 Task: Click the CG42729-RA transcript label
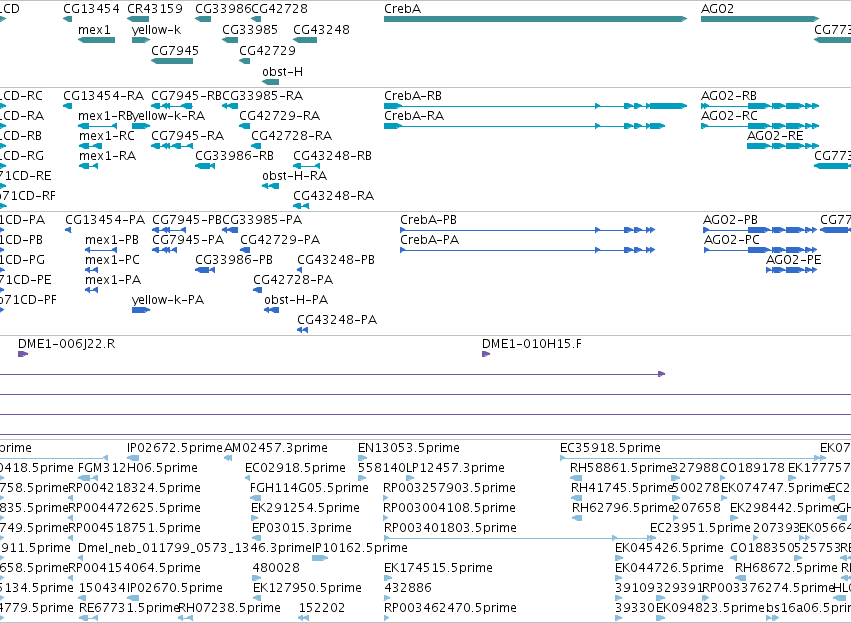(x=280, y=116)
